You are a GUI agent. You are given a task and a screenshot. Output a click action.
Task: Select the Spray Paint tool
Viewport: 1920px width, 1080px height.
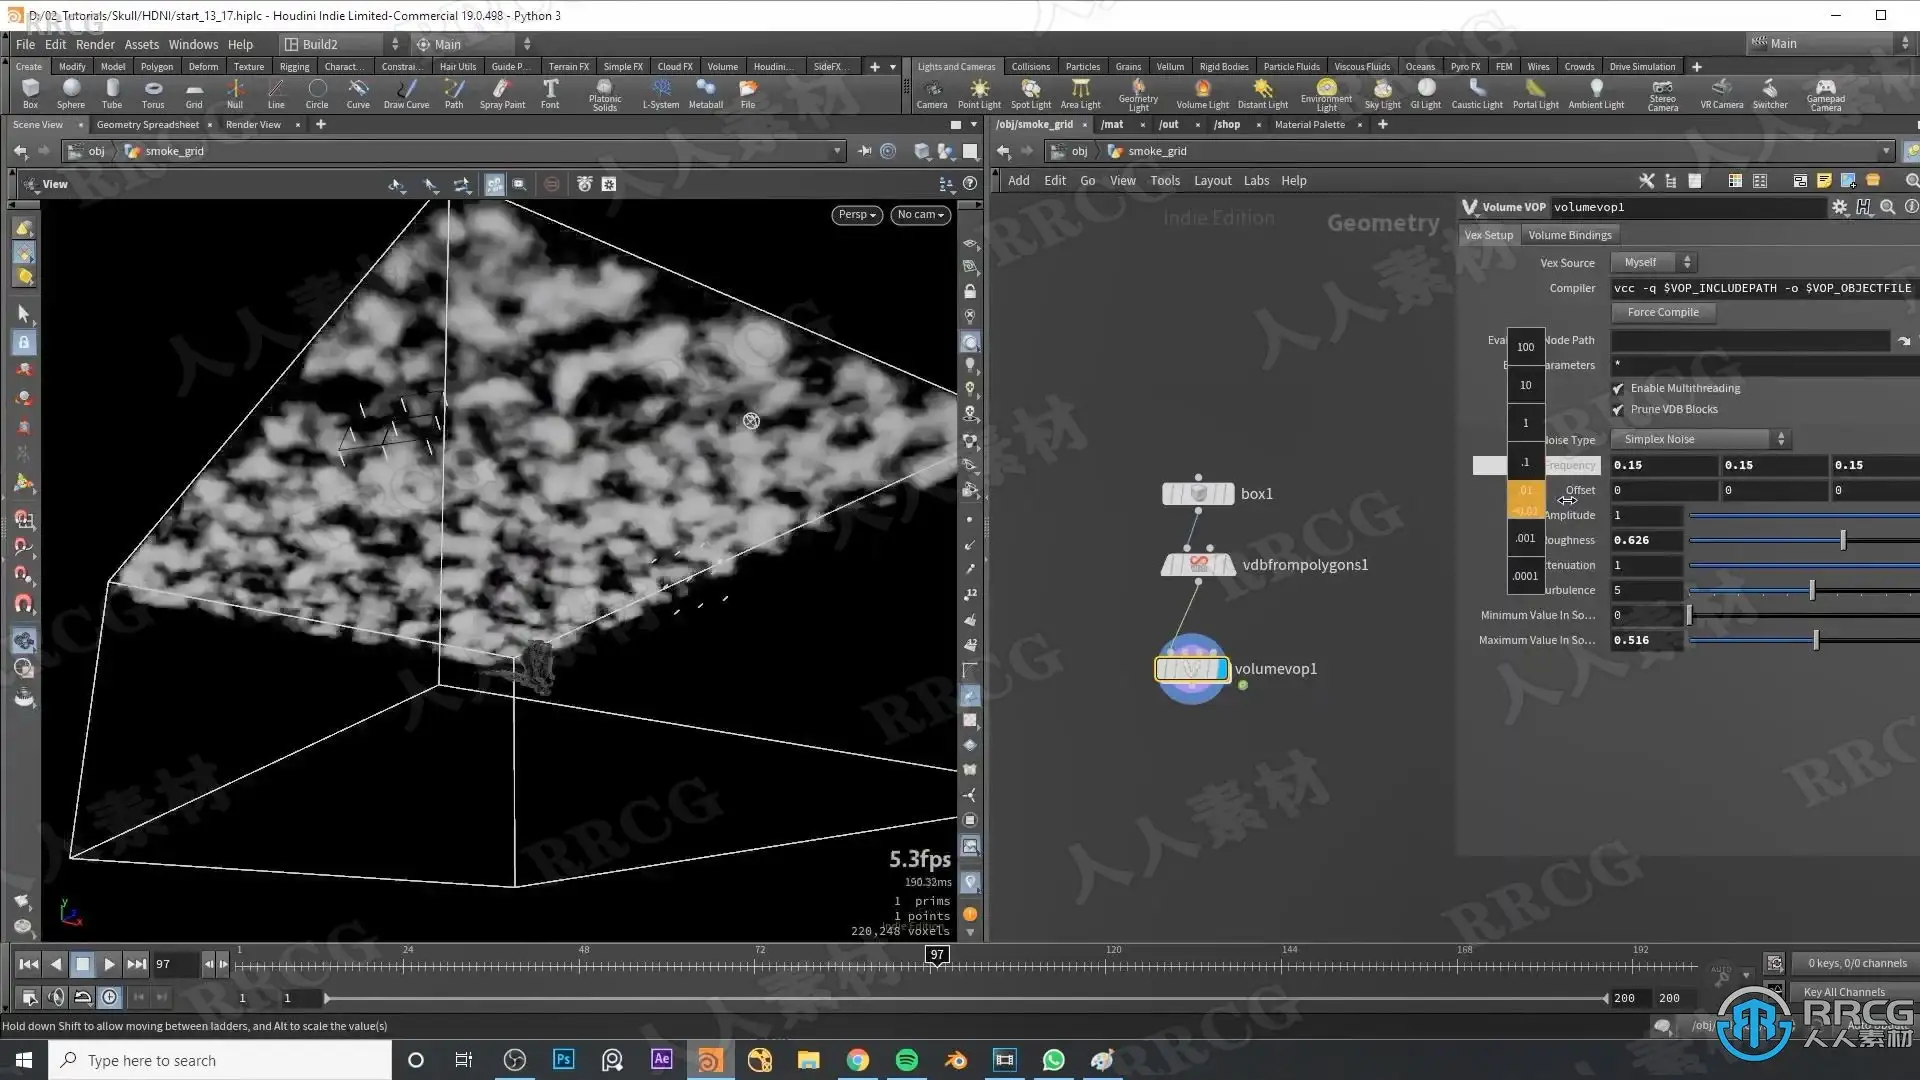tap(502, 92)
